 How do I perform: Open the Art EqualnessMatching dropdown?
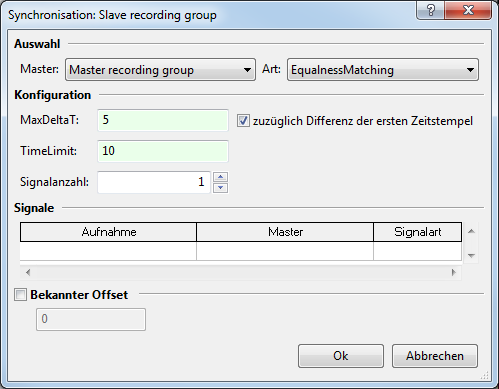[383, 70]
